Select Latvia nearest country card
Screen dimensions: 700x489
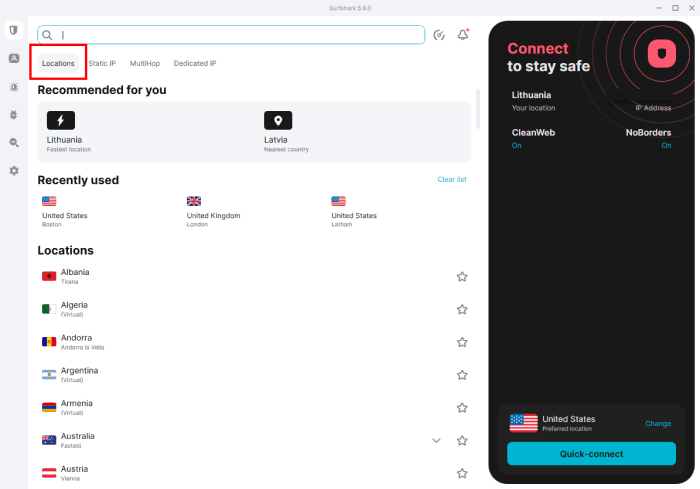(x=286, y=132)
